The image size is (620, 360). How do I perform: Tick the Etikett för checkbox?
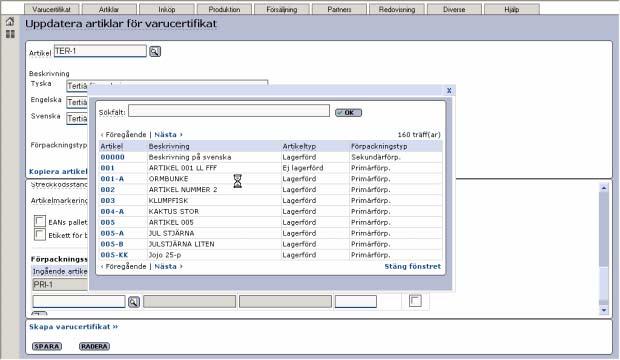[40, 234]
